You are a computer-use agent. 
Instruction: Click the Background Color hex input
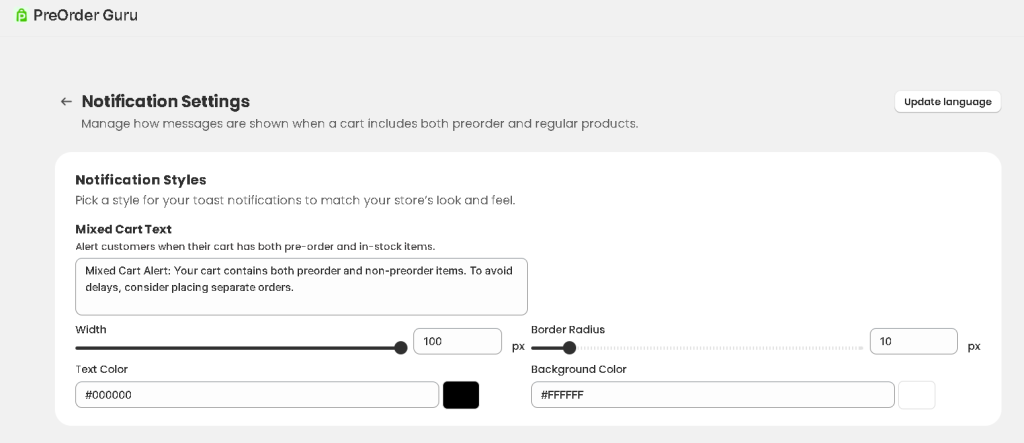click(712, 395)
